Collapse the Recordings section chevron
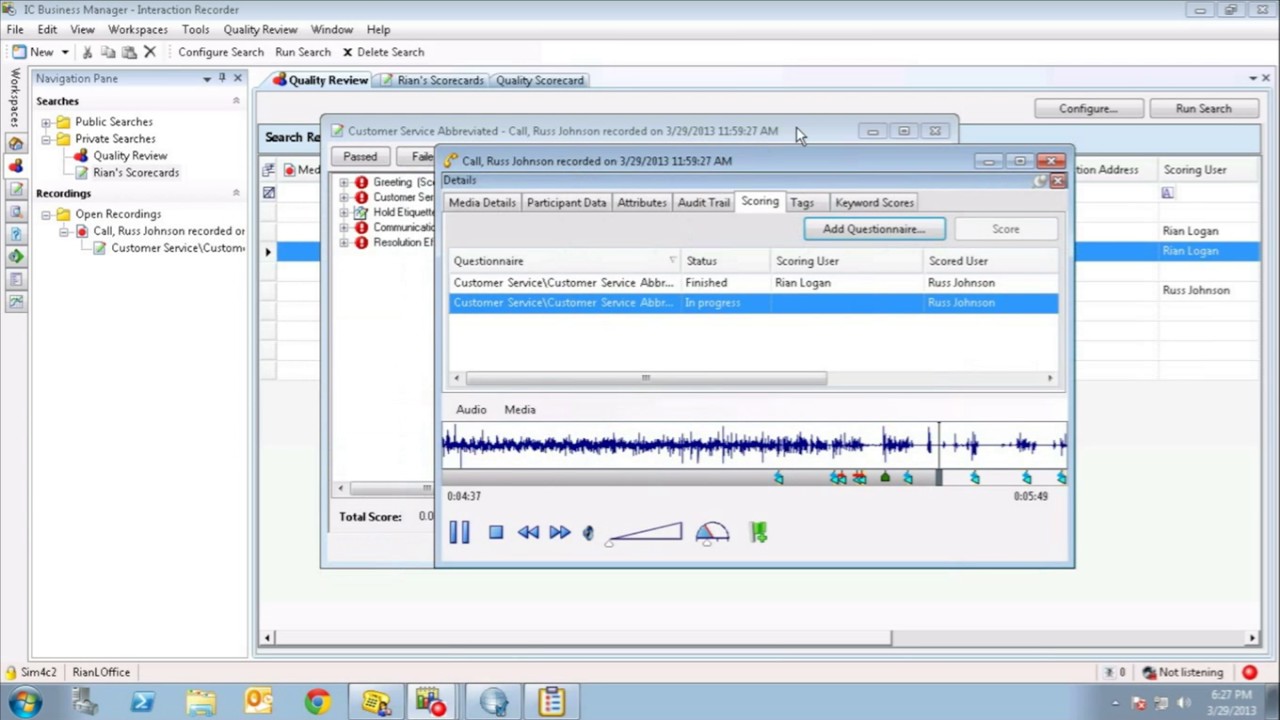Viewport: 1280px width, 720px height. (236, 193)
